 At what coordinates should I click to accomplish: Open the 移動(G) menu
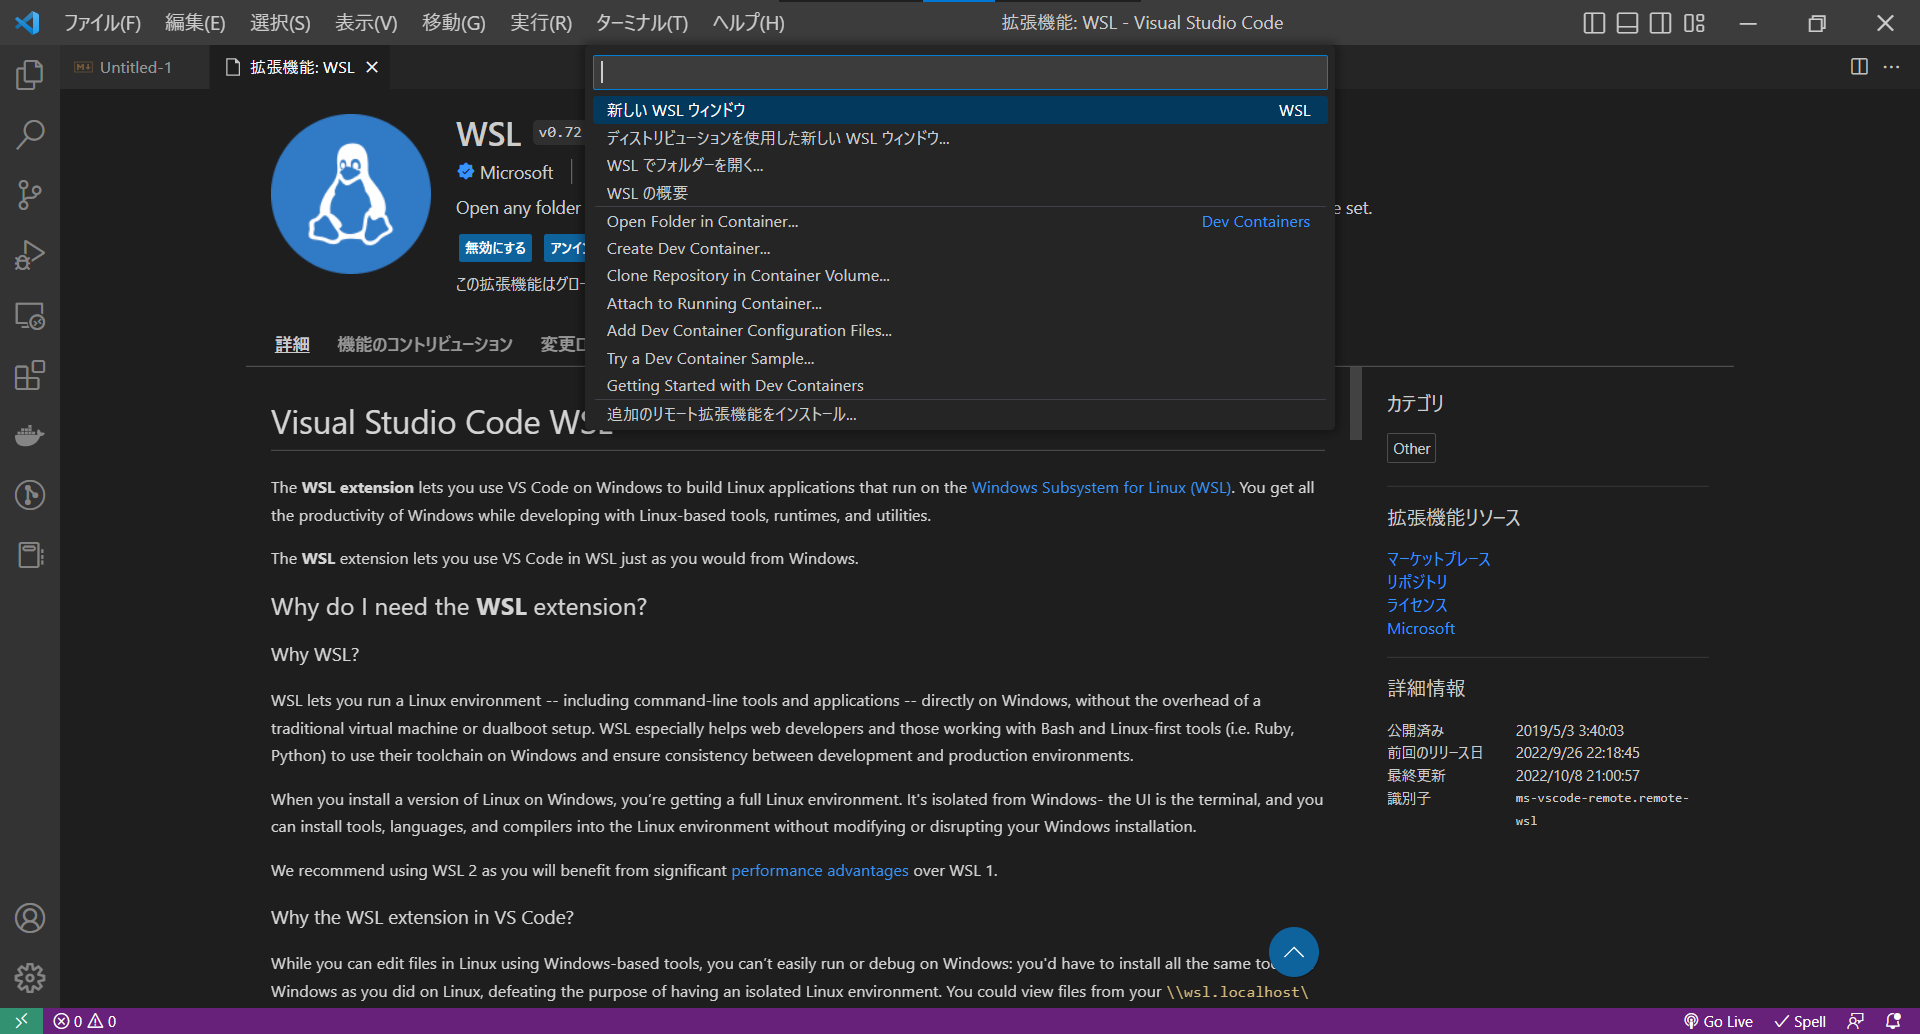[454, 23]
